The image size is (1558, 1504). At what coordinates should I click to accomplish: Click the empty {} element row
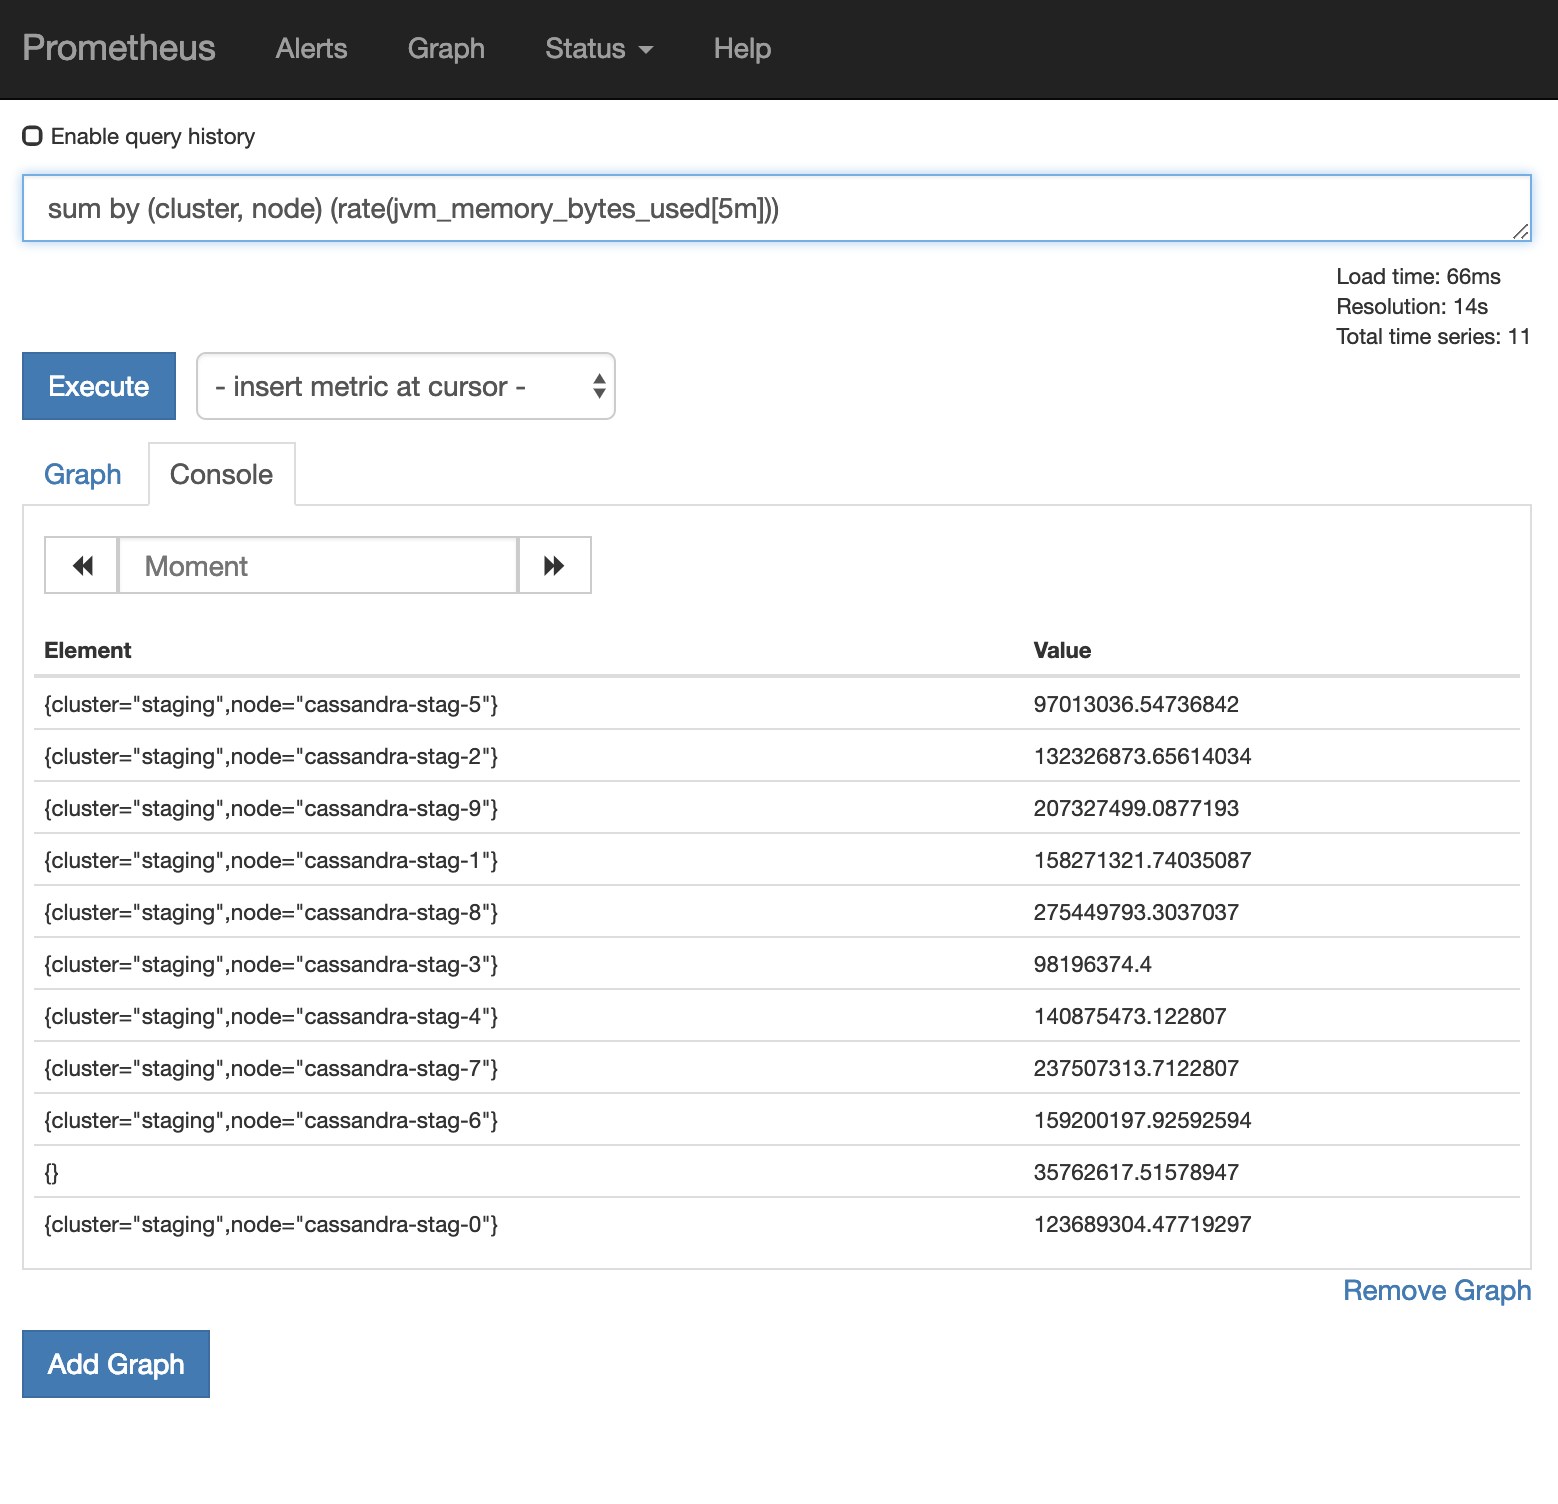point(52,1172)
